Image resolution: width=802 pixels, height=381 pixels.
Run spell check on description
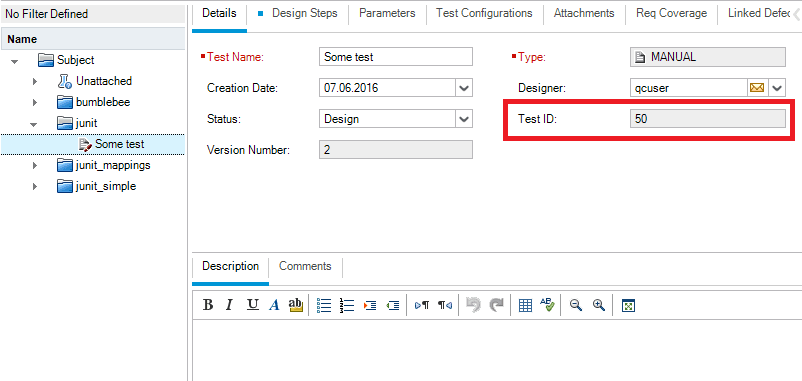[547, 305]
